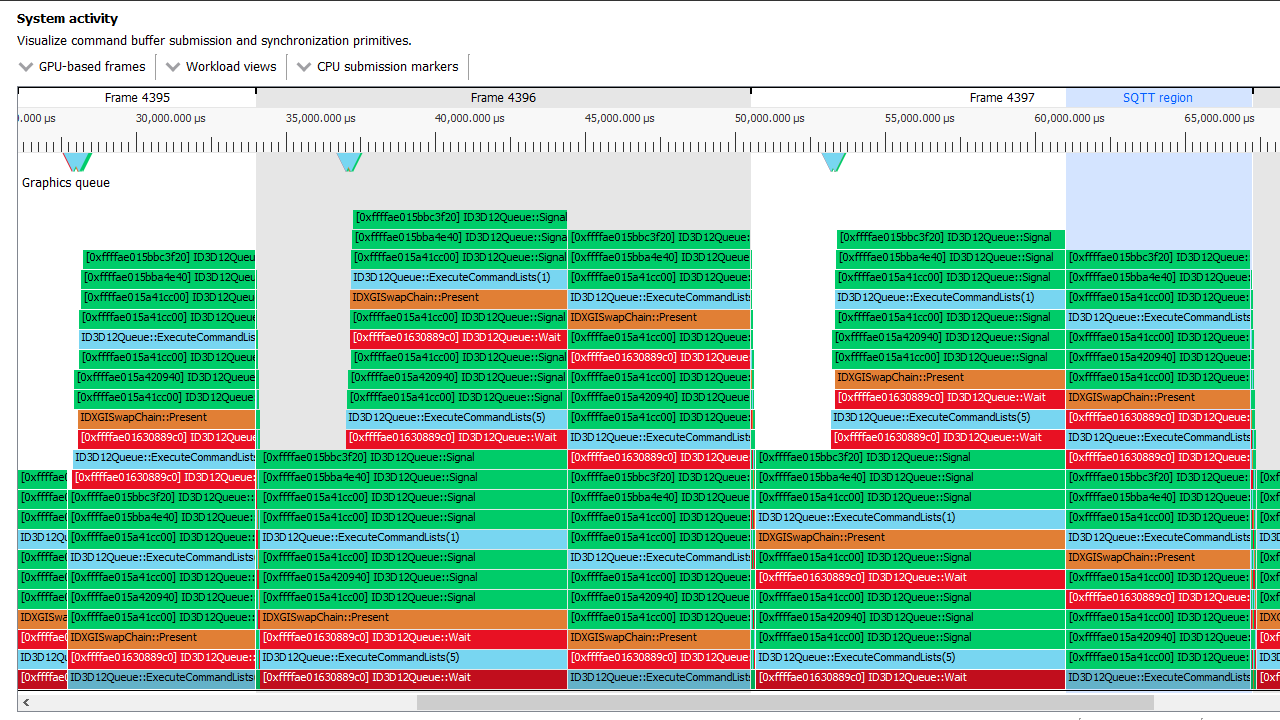1280x720 pixels.
Task: Select the SQTT region header
Action: [1158, 98]
